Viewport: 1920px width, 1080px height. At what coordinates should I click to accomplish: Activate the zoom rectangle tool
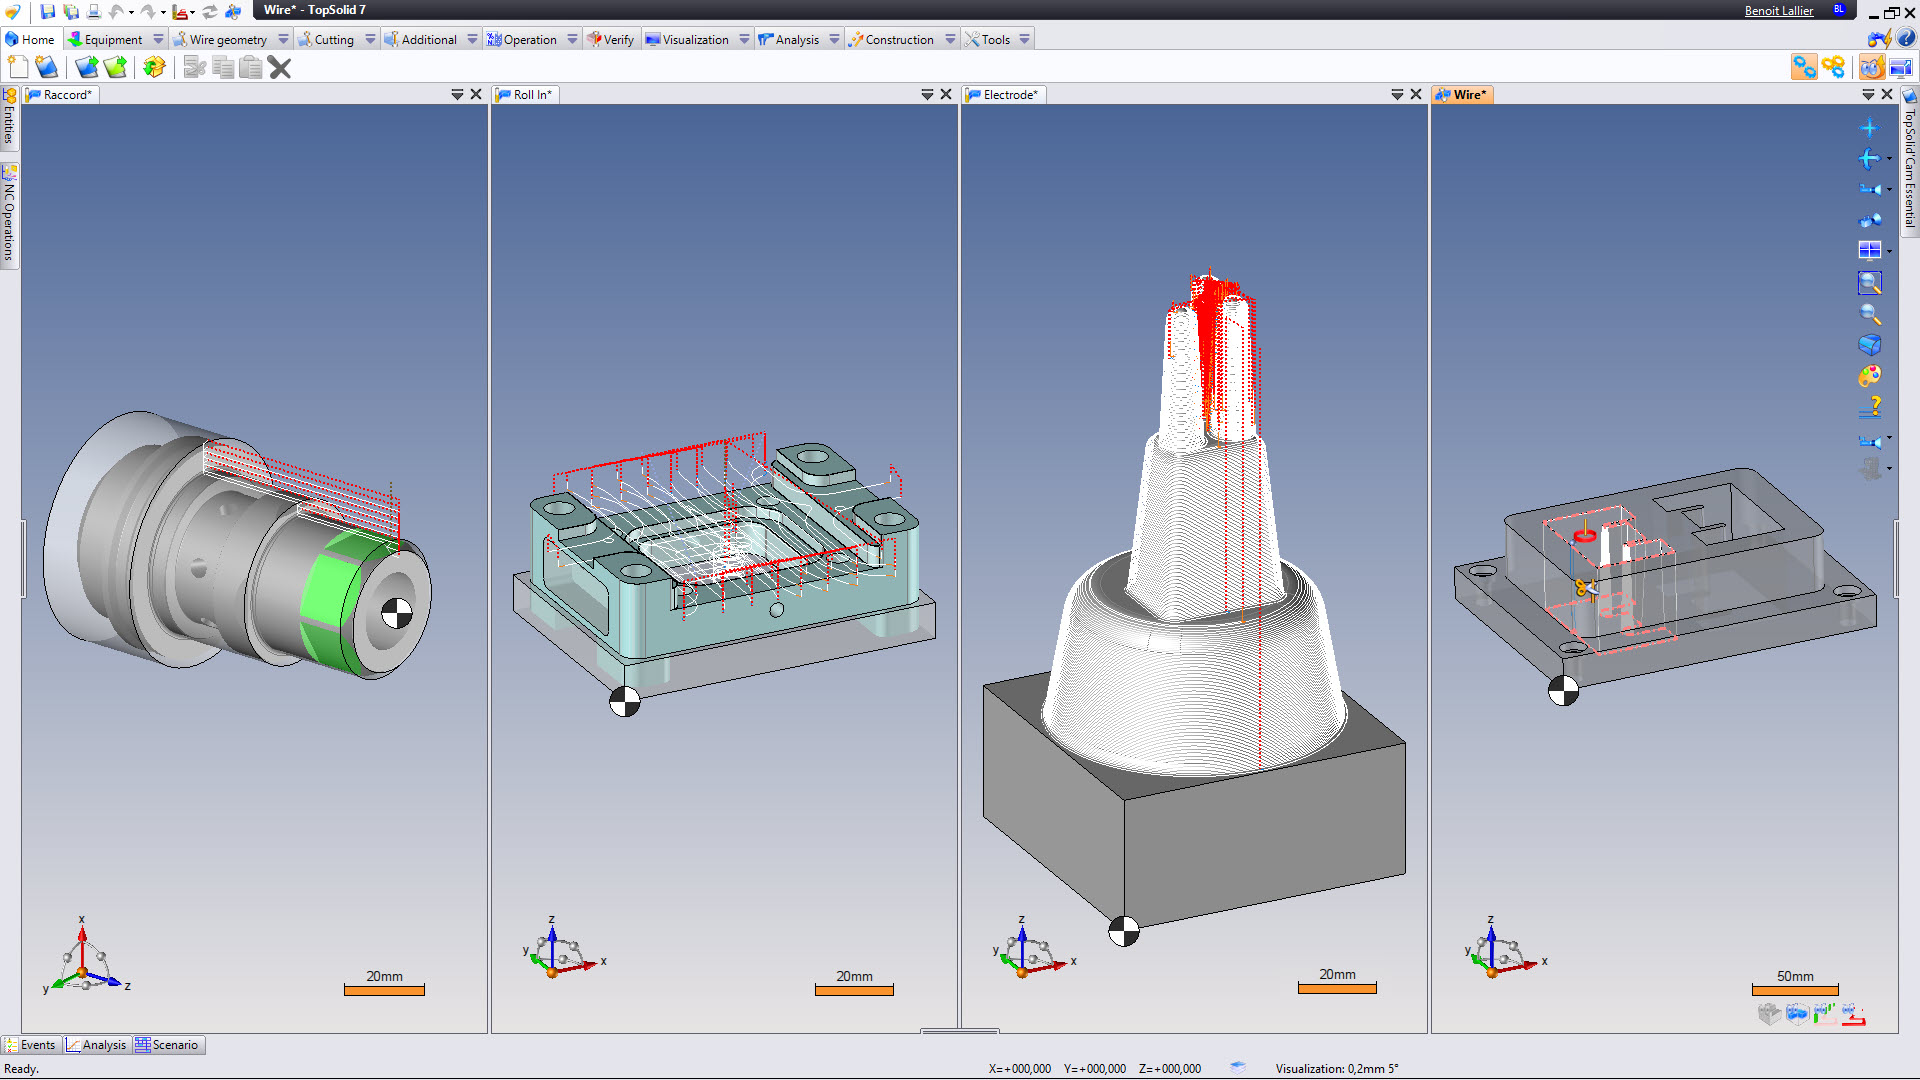1870,283
